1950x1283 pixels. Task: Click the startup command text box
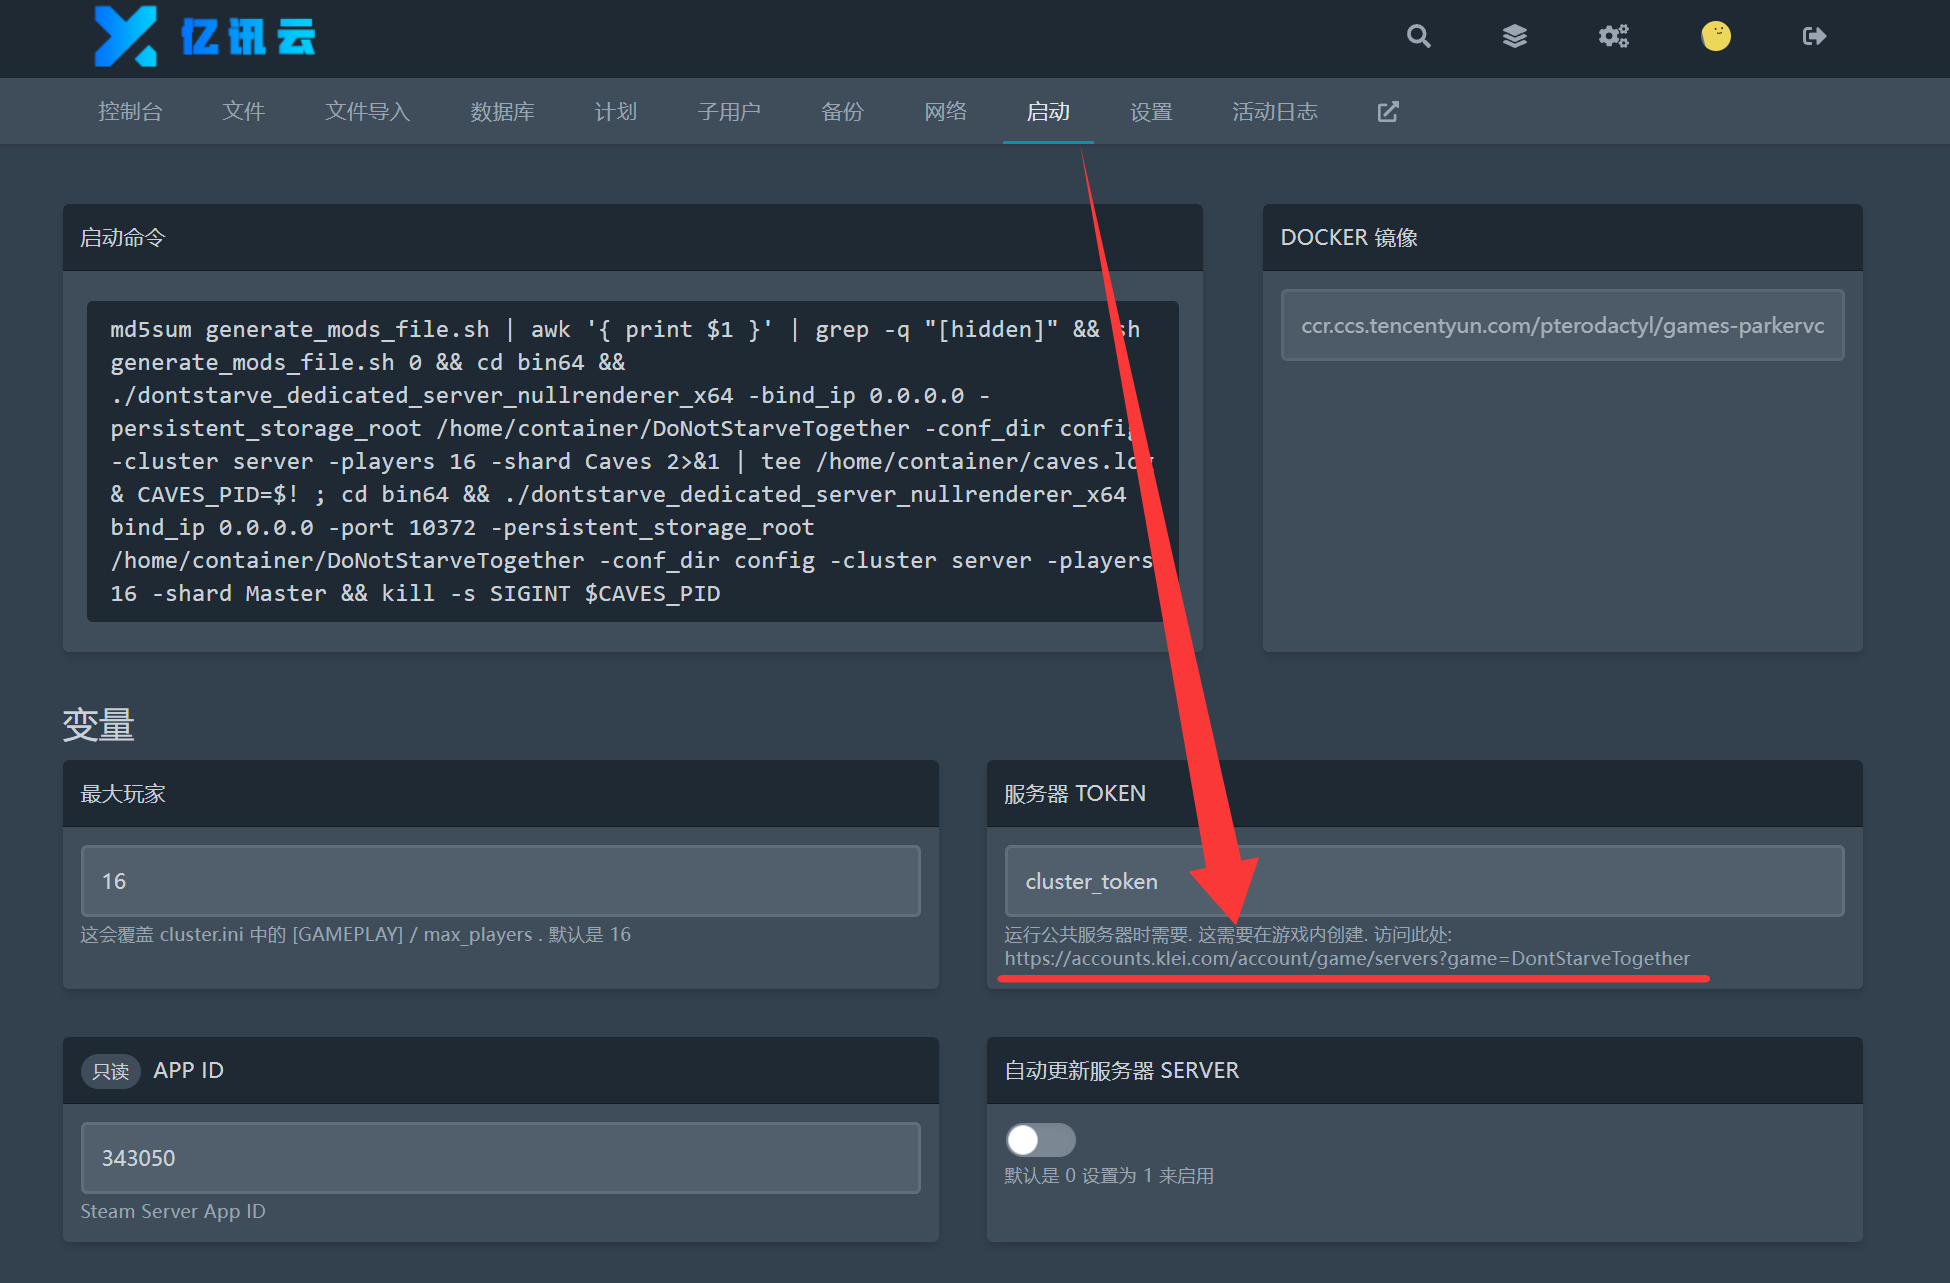click(x=632, y=461)
